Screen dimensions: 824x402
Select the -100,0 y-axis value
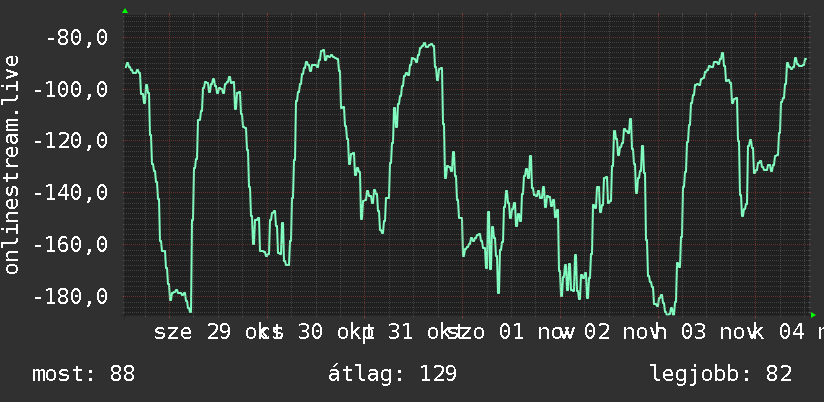pos(71,90)
